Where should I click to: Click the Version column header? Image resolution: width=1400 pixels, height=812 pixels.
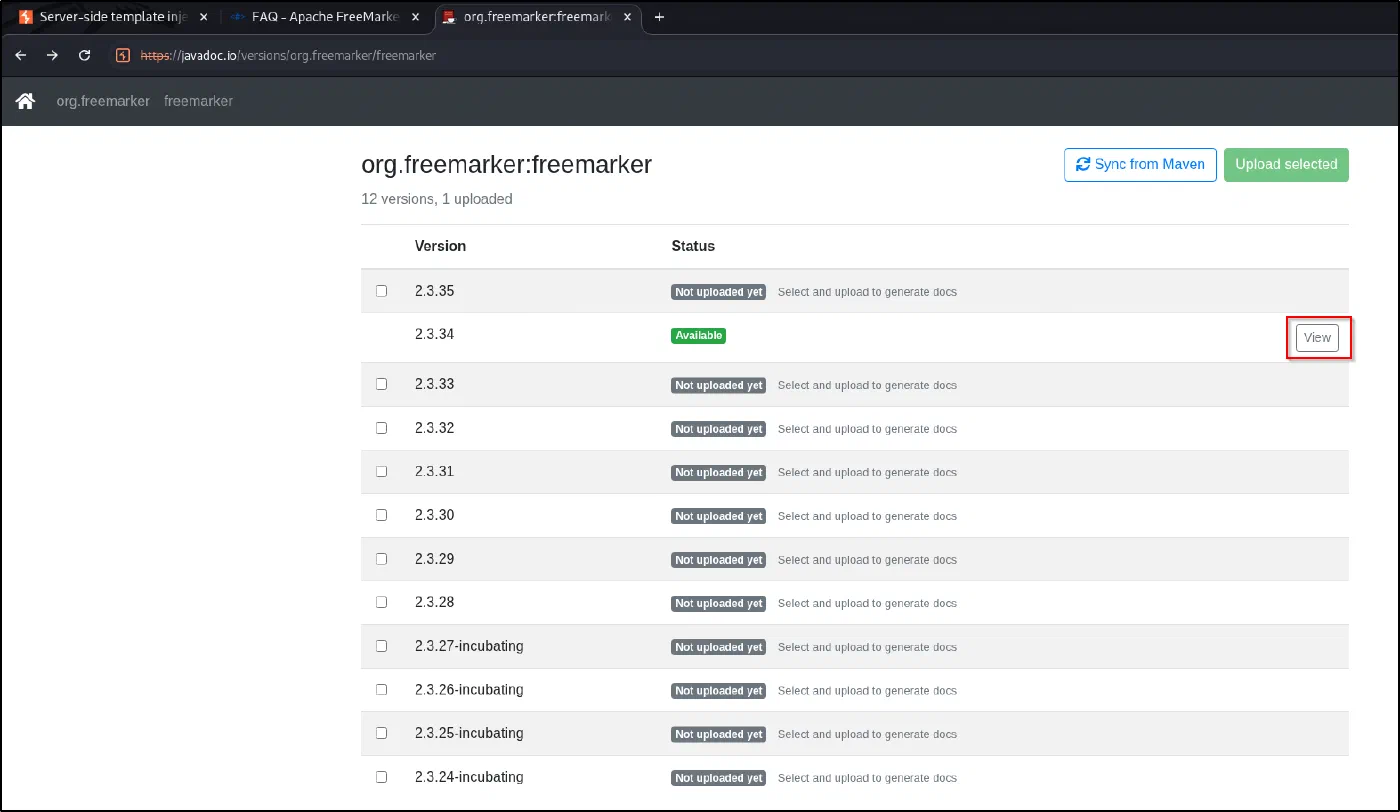tap(440, 246)
